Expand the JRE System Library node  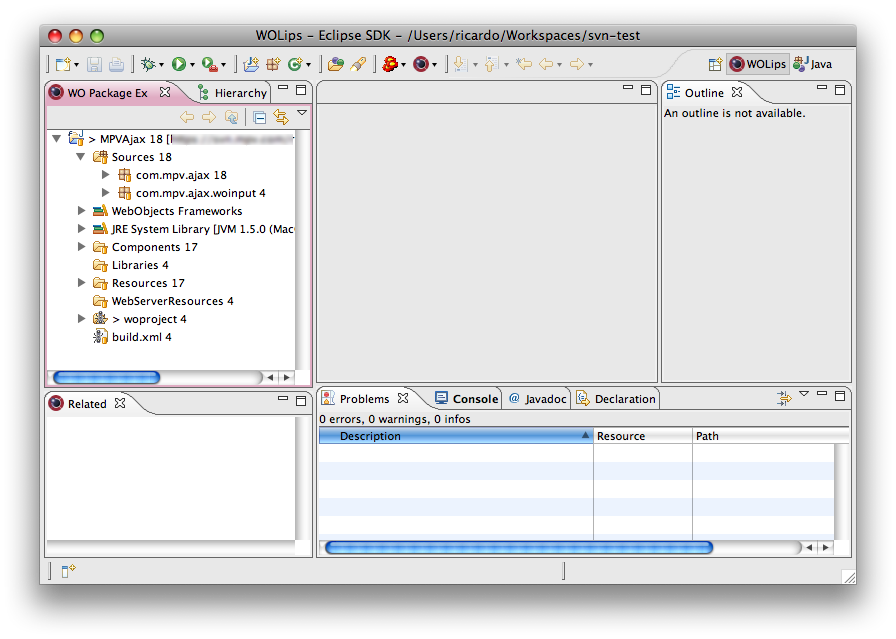(81, 229)
